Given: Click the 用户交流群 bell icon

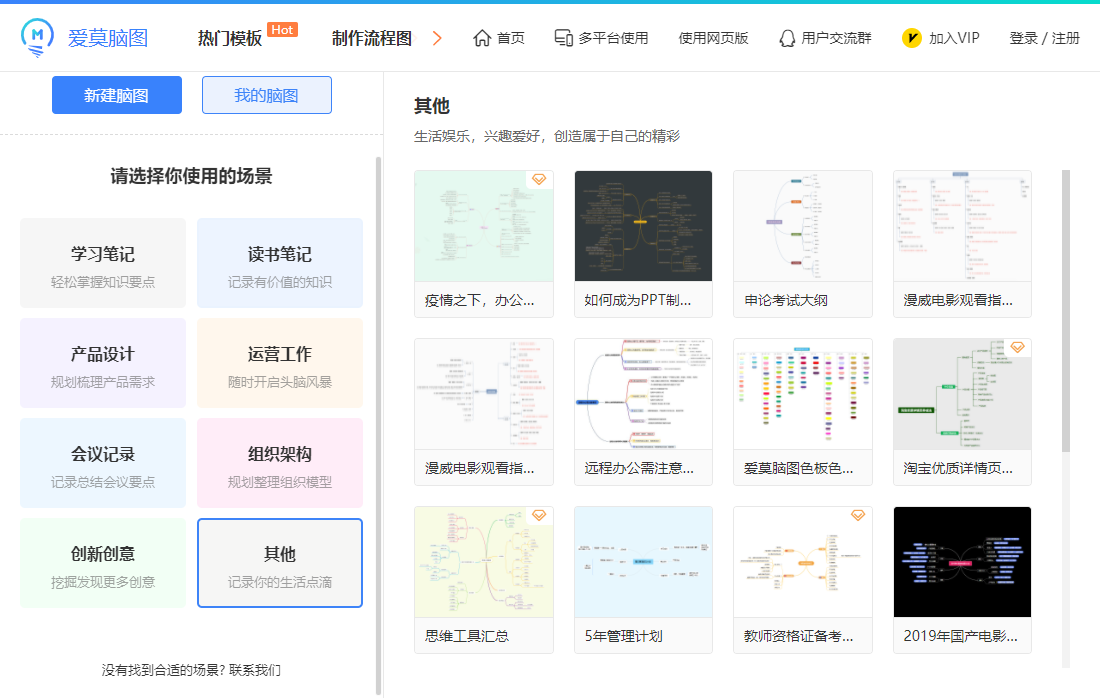Looking at the screenshot, I should 786,38.
